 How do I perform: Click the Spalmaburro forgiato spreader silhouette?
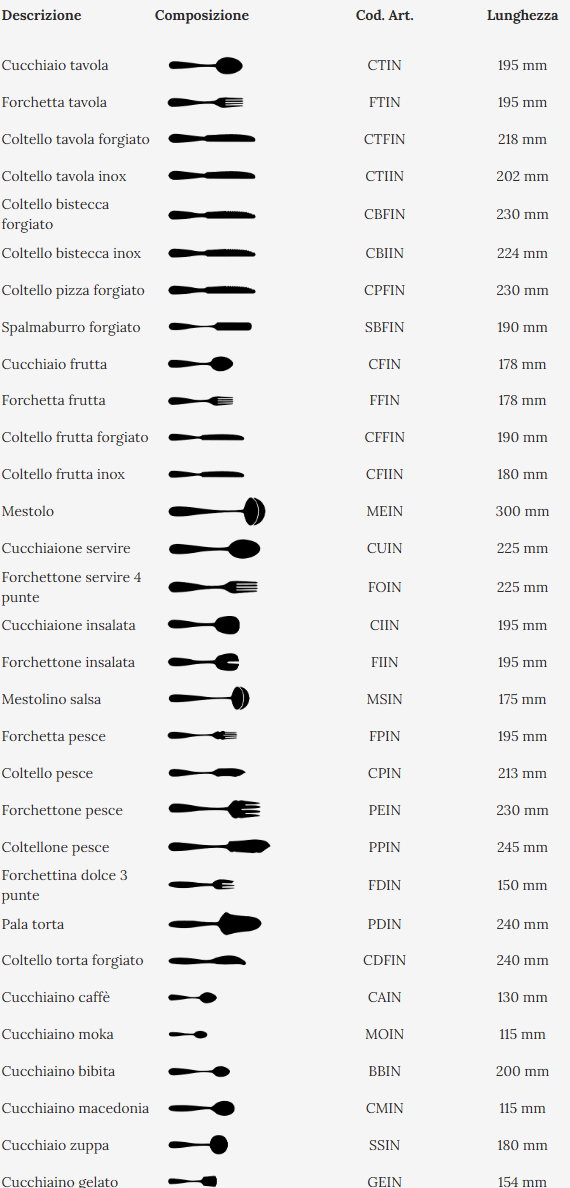click(210, 327)
